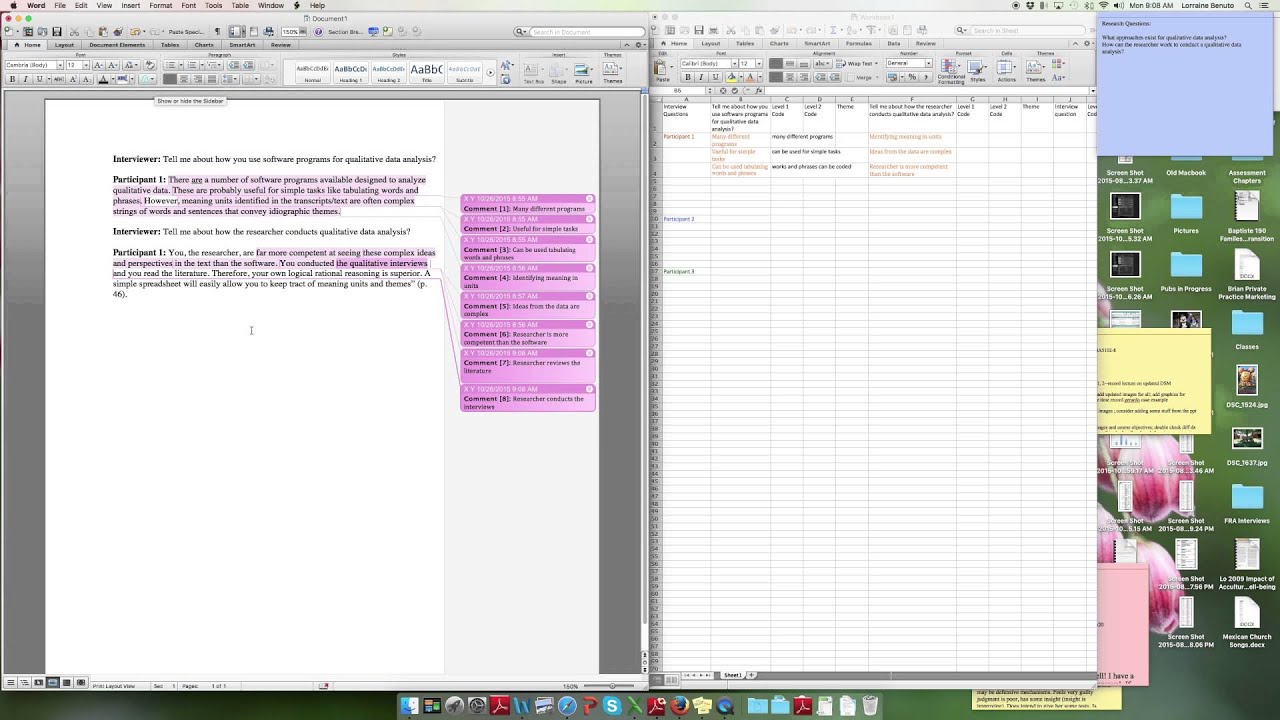Viewport: 1280px width, 720px height.
Task: Open the Layout tab in Word
Action: point(64,45)
